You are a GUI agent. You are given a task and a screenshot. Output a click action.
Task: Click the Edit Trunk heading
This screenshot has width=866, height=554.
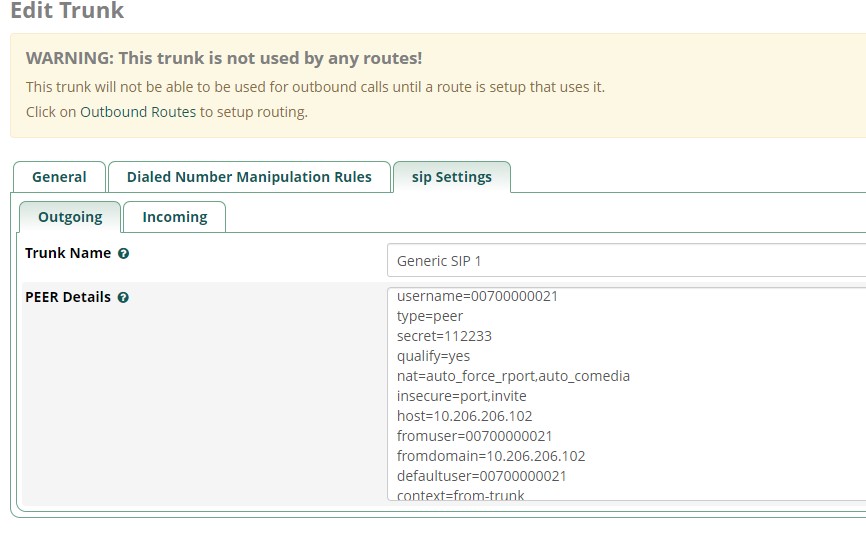[67, 10]
